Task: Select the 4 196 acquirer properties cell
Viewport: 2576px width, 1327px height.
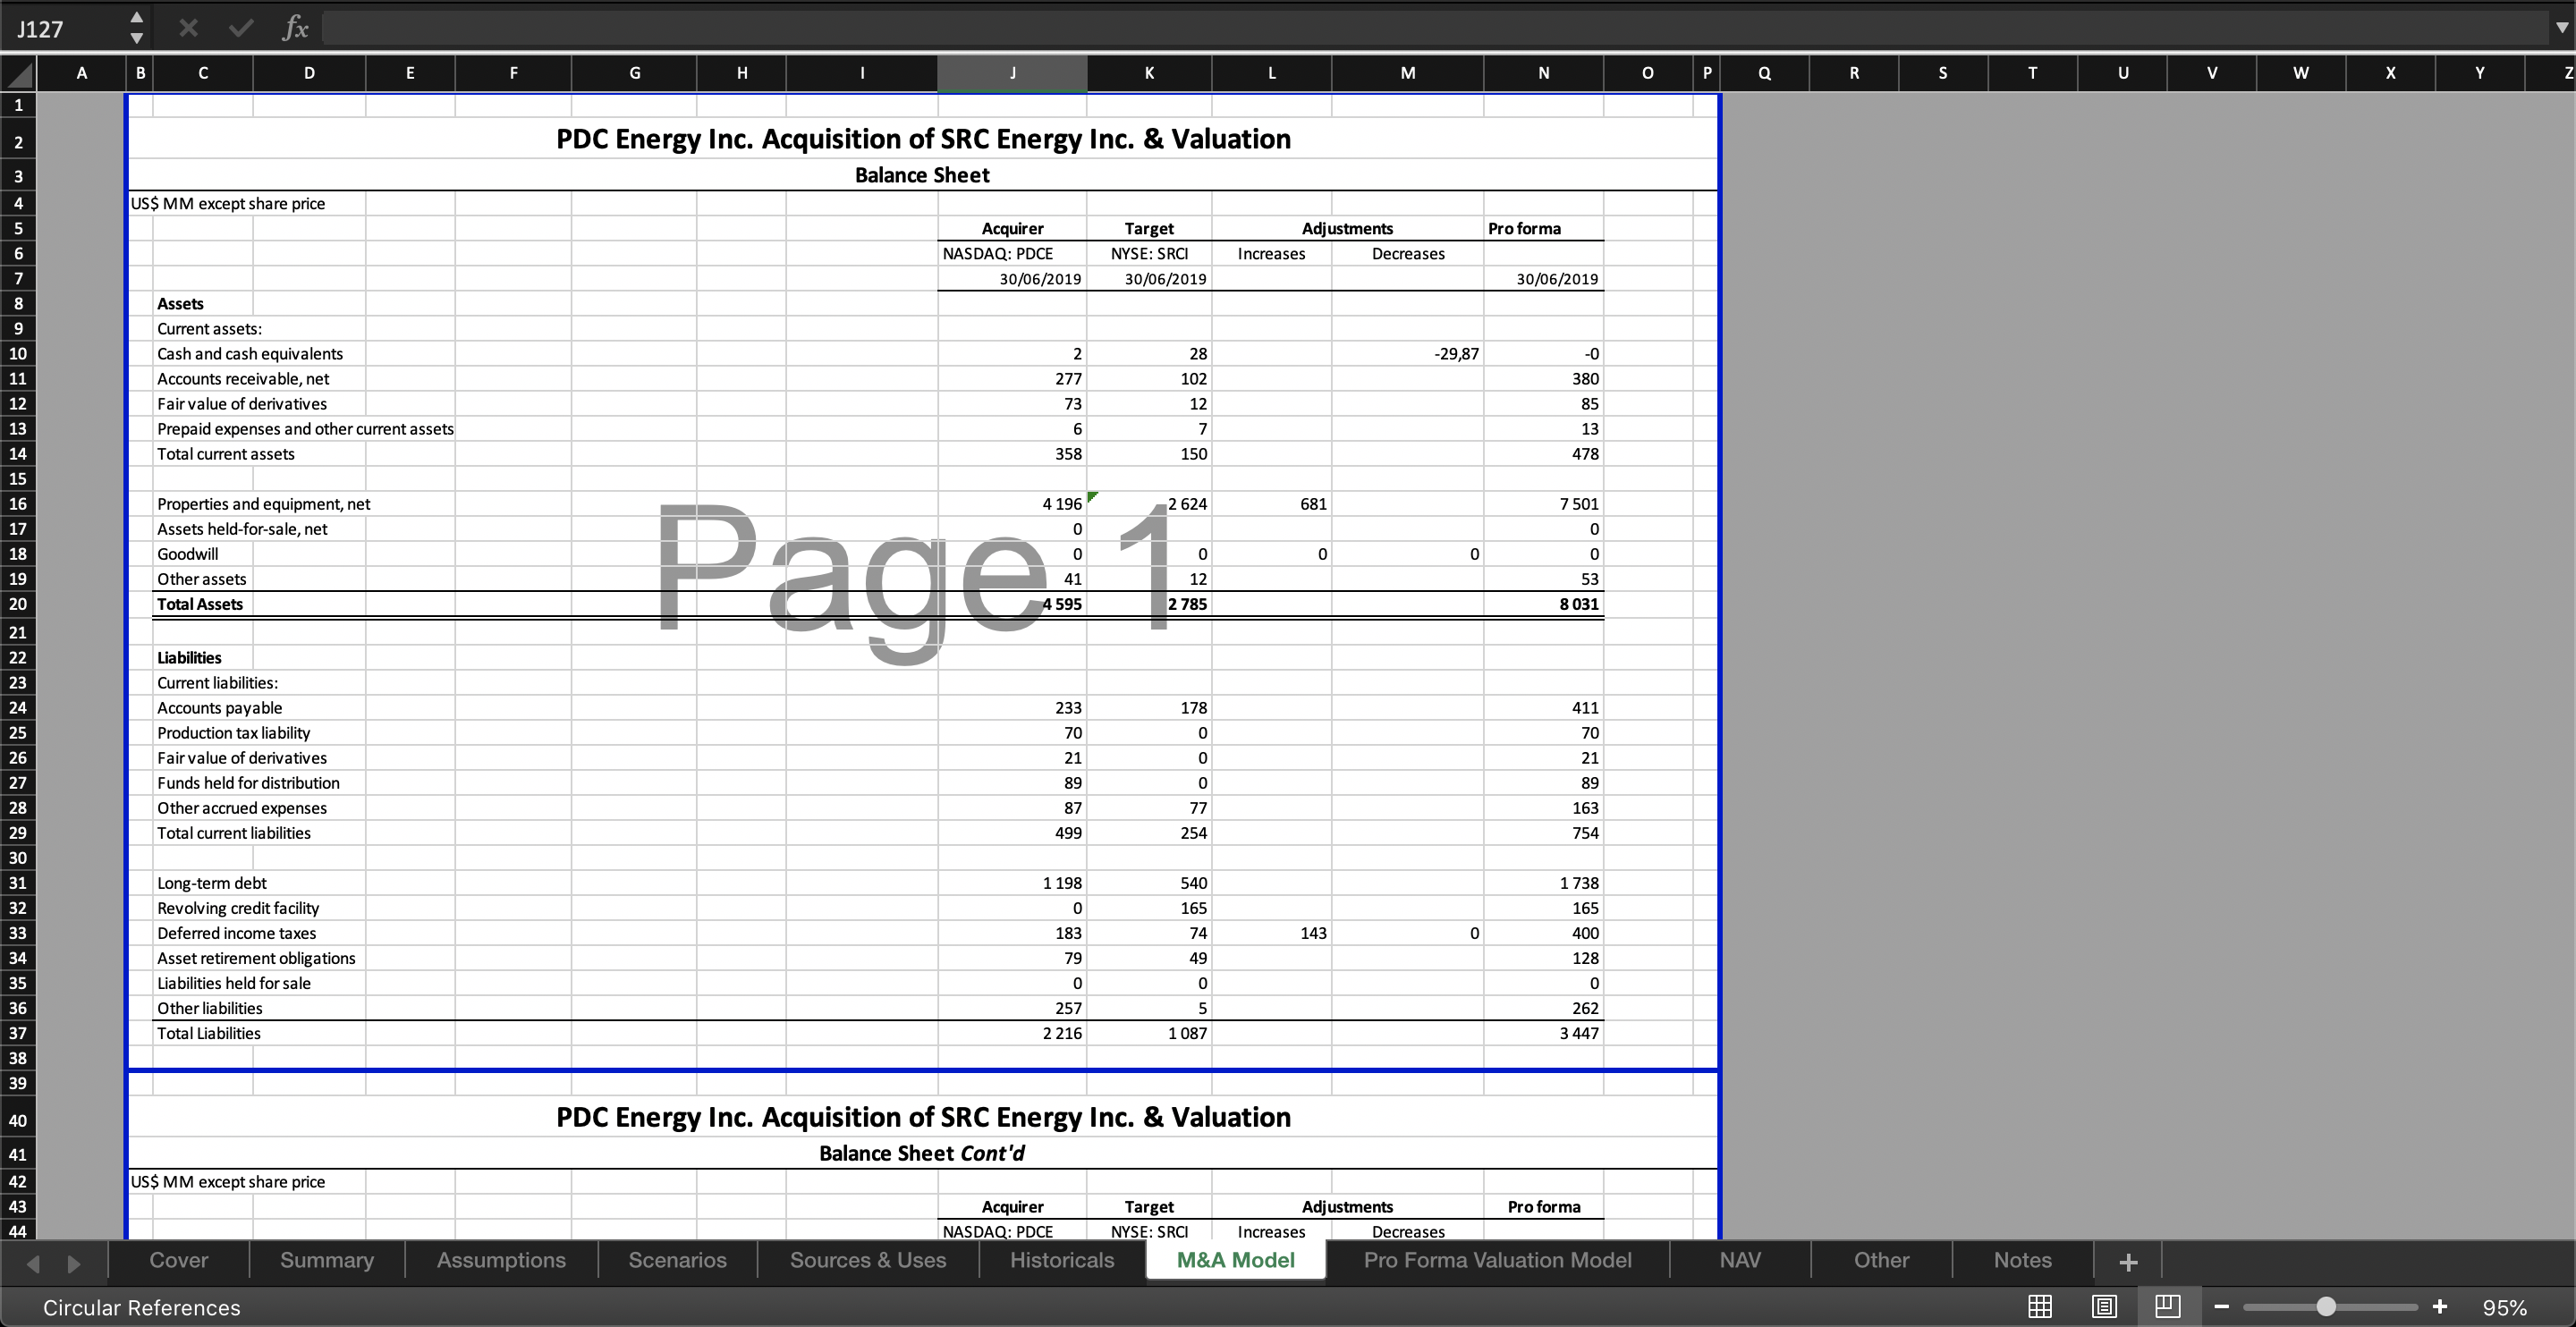Action: tap(1012, 504)
